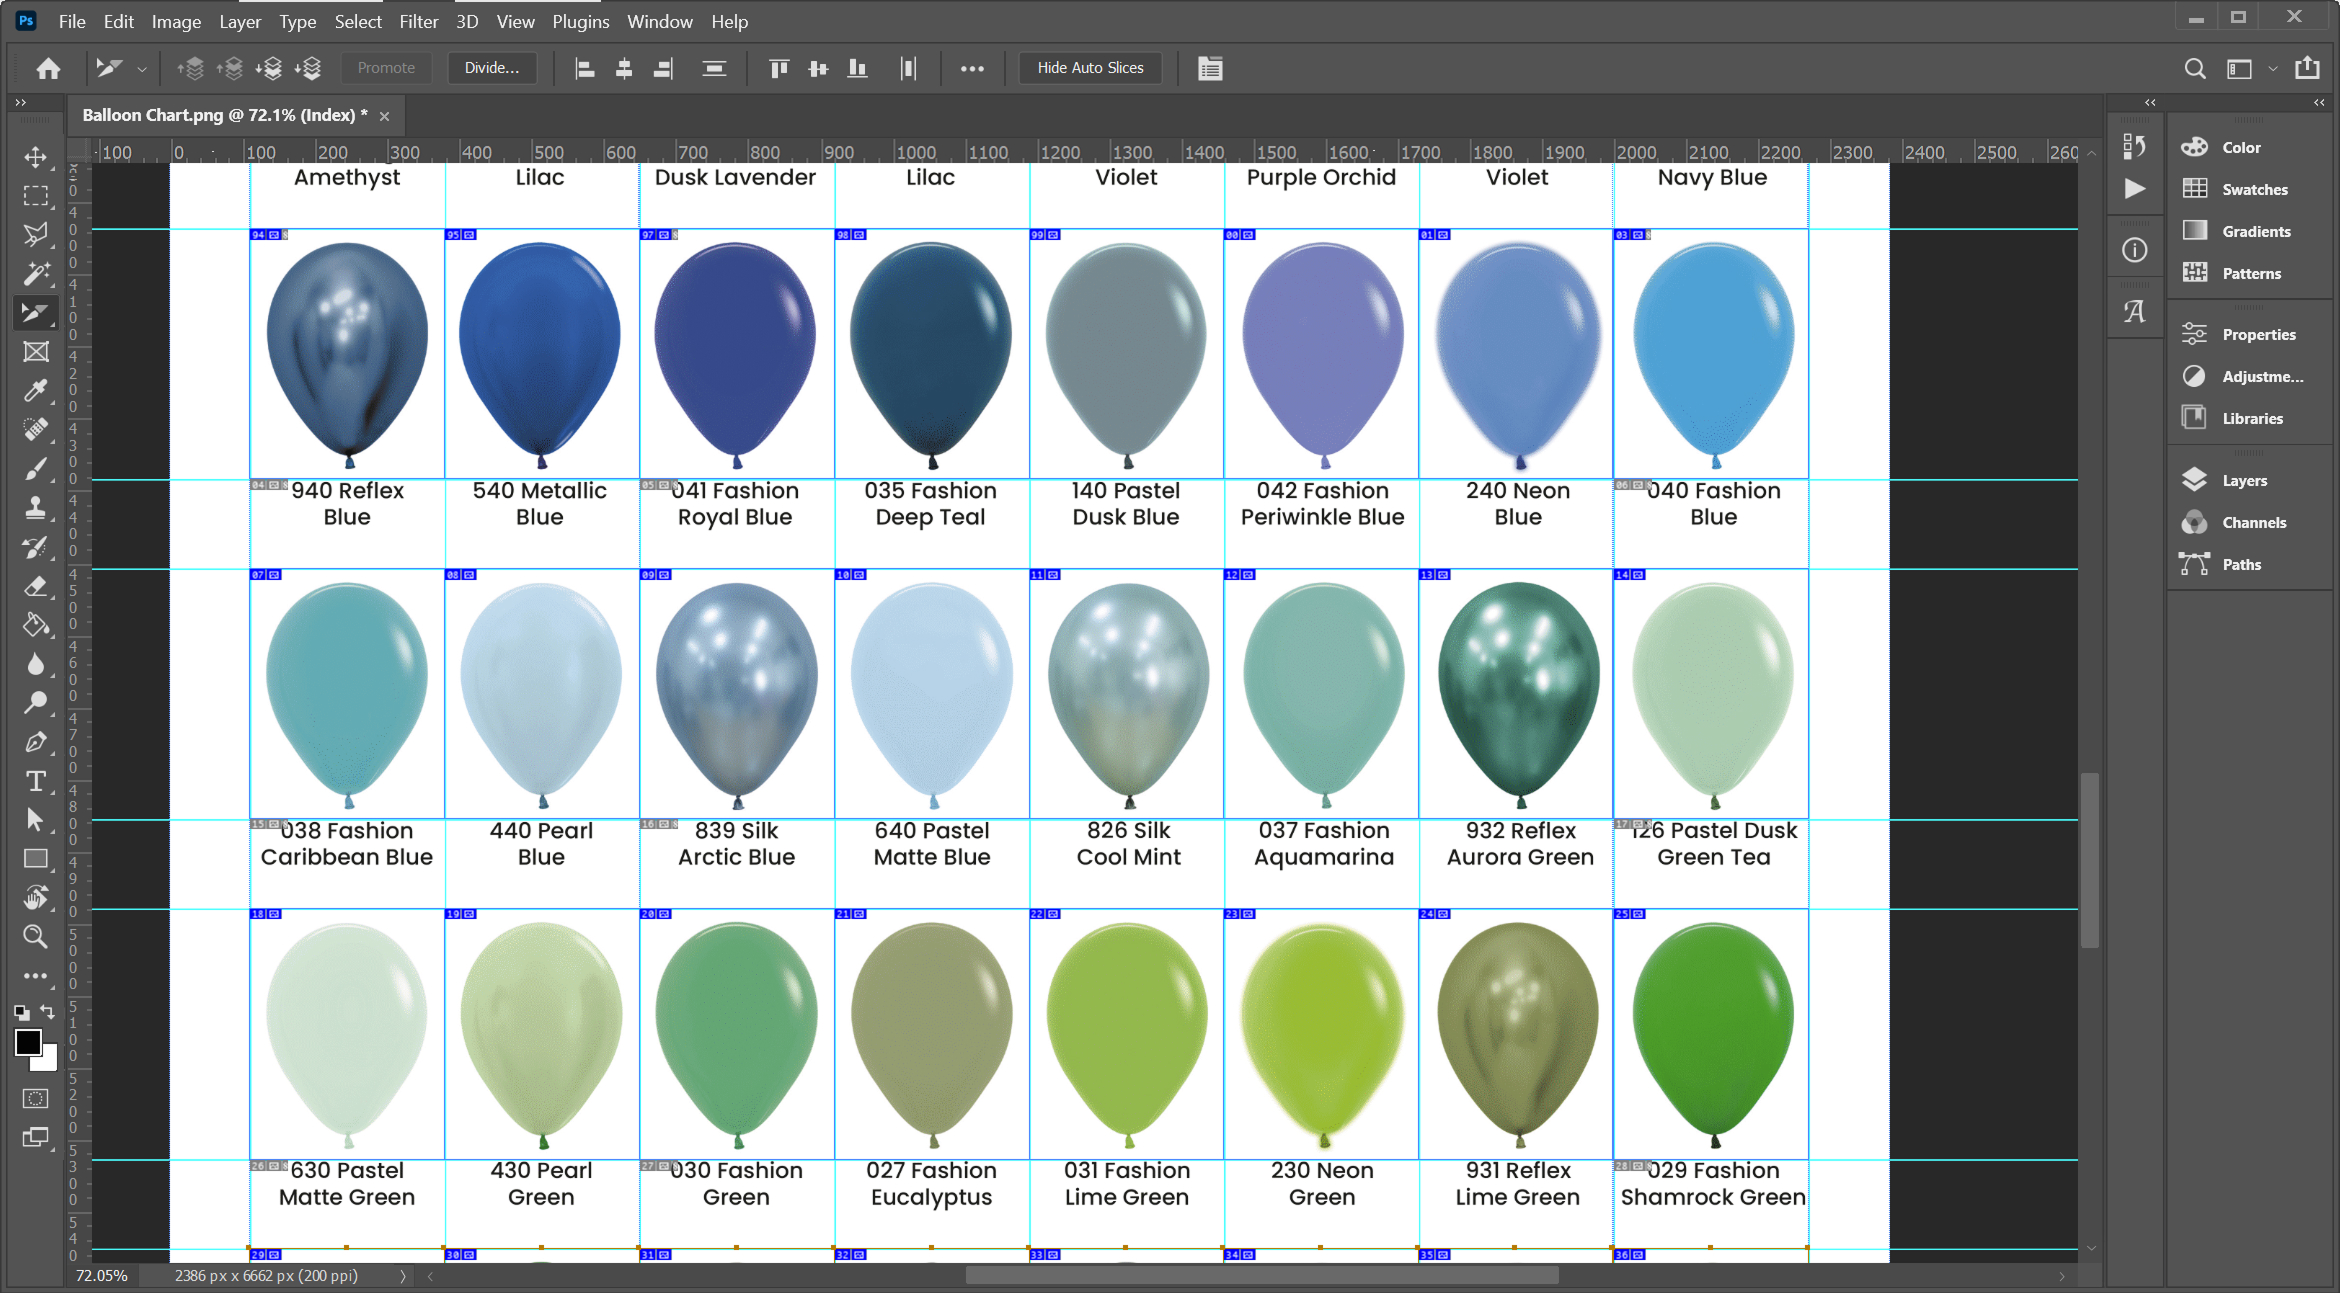
Task: Select the Balloon Chart.png document tab
Action: (224, 115)
